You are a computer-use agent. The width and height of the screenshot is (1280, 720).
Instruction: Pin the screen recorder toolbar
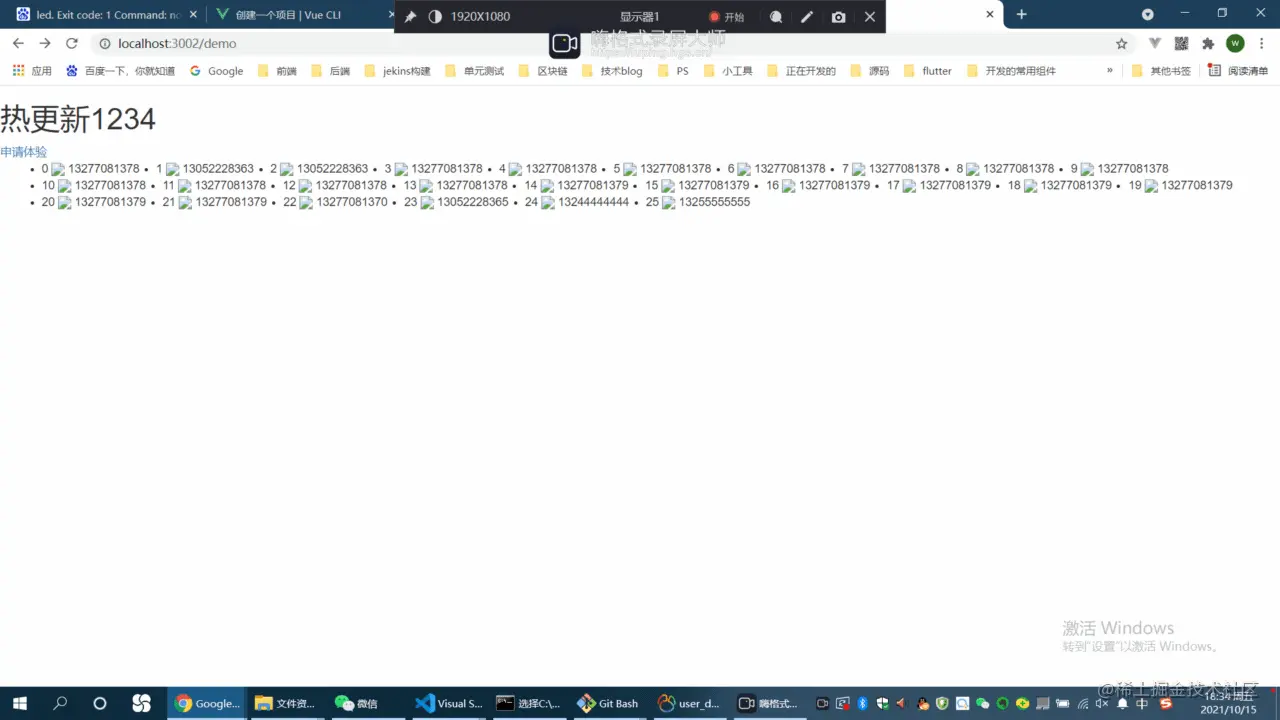(x=410, y=16)
